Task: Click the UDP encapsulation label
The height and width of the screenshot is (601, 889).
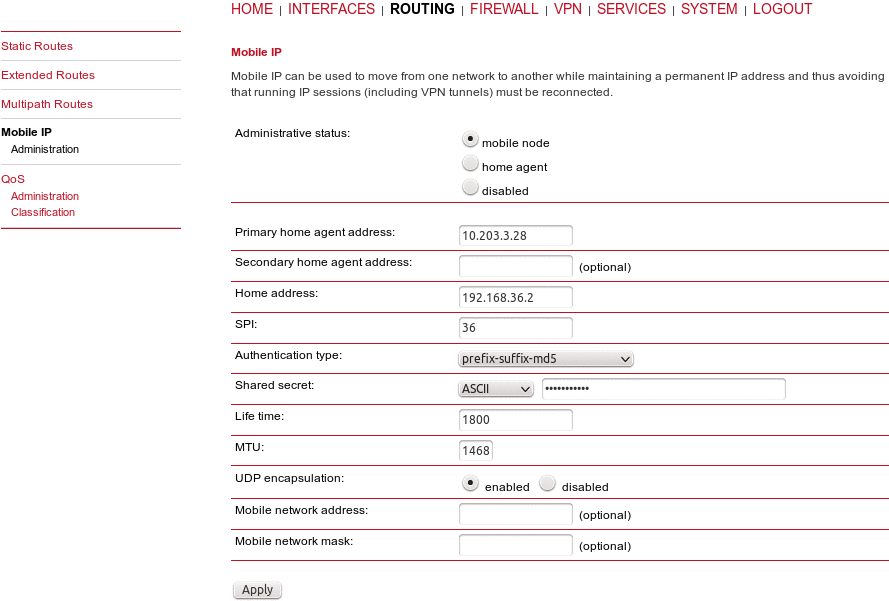Action: (x=289, y=478)
